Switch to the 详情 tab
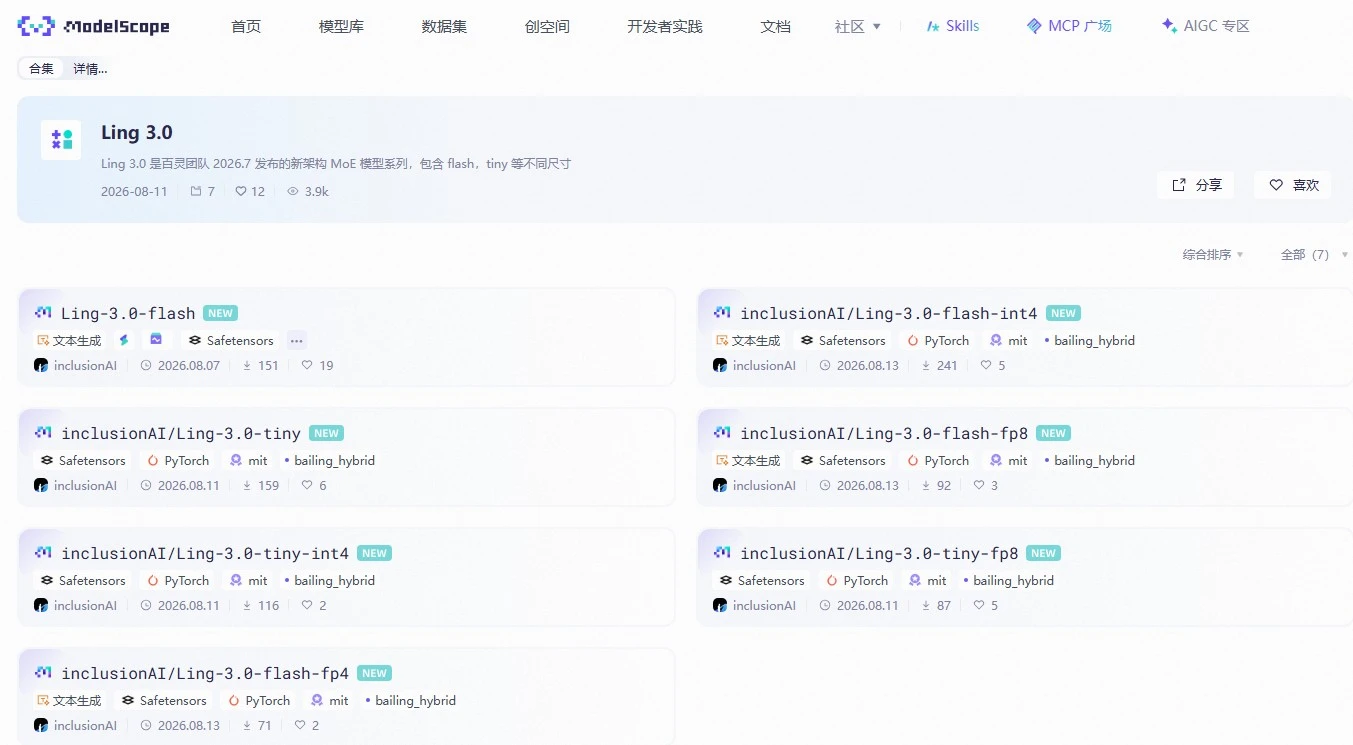The image size is (1353, 745). [x=90, y=68]
